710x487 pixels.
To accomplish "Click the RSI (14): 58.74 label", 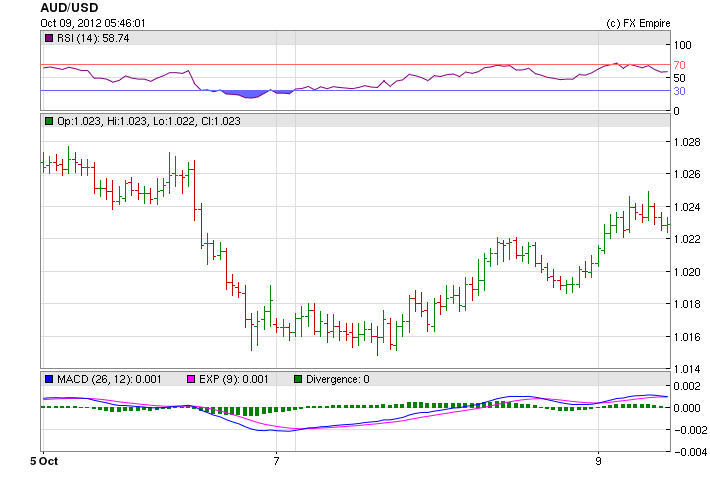I will click(x=93, y=38).
